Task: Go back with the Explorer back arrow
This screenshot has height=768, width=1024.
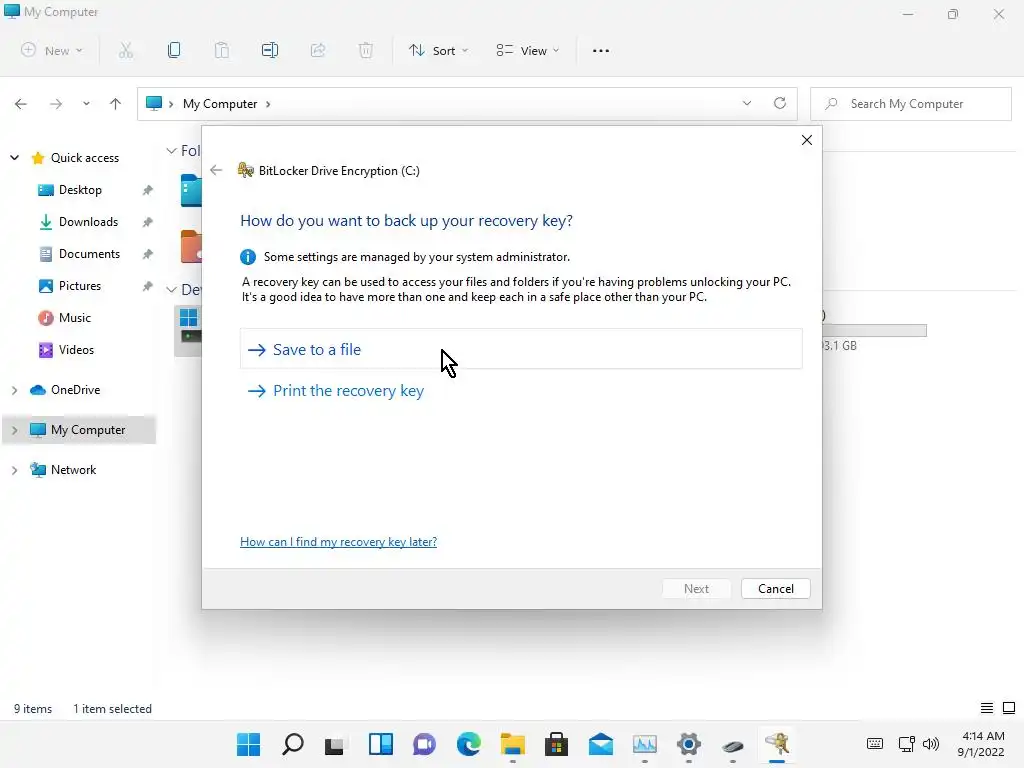Action: [x=21, y=104]
